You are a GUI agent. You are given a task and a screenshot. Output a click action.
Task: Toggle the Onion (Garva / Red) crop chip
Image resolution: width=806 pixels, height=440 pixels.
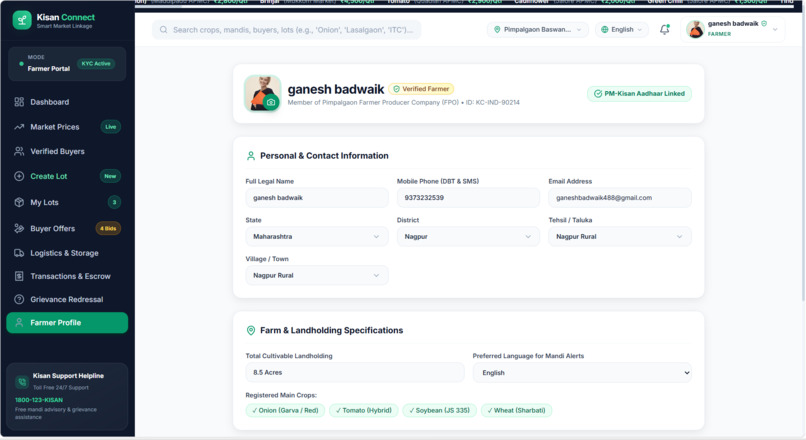click(285, 410)
